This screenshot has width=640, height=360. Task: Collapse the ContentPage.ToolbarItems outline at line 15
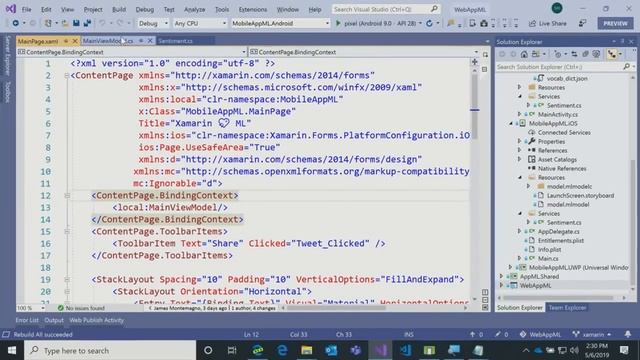point(67,231)
